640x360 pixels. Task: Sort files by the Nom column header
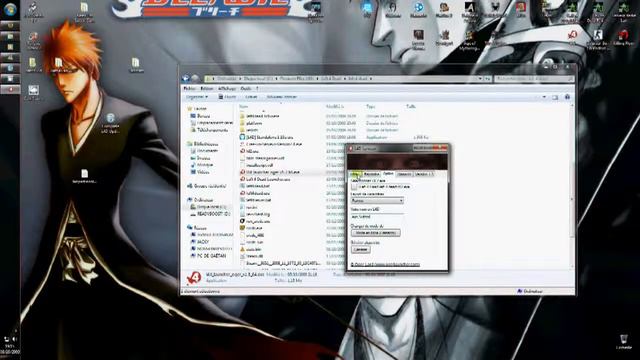[243, 107]
